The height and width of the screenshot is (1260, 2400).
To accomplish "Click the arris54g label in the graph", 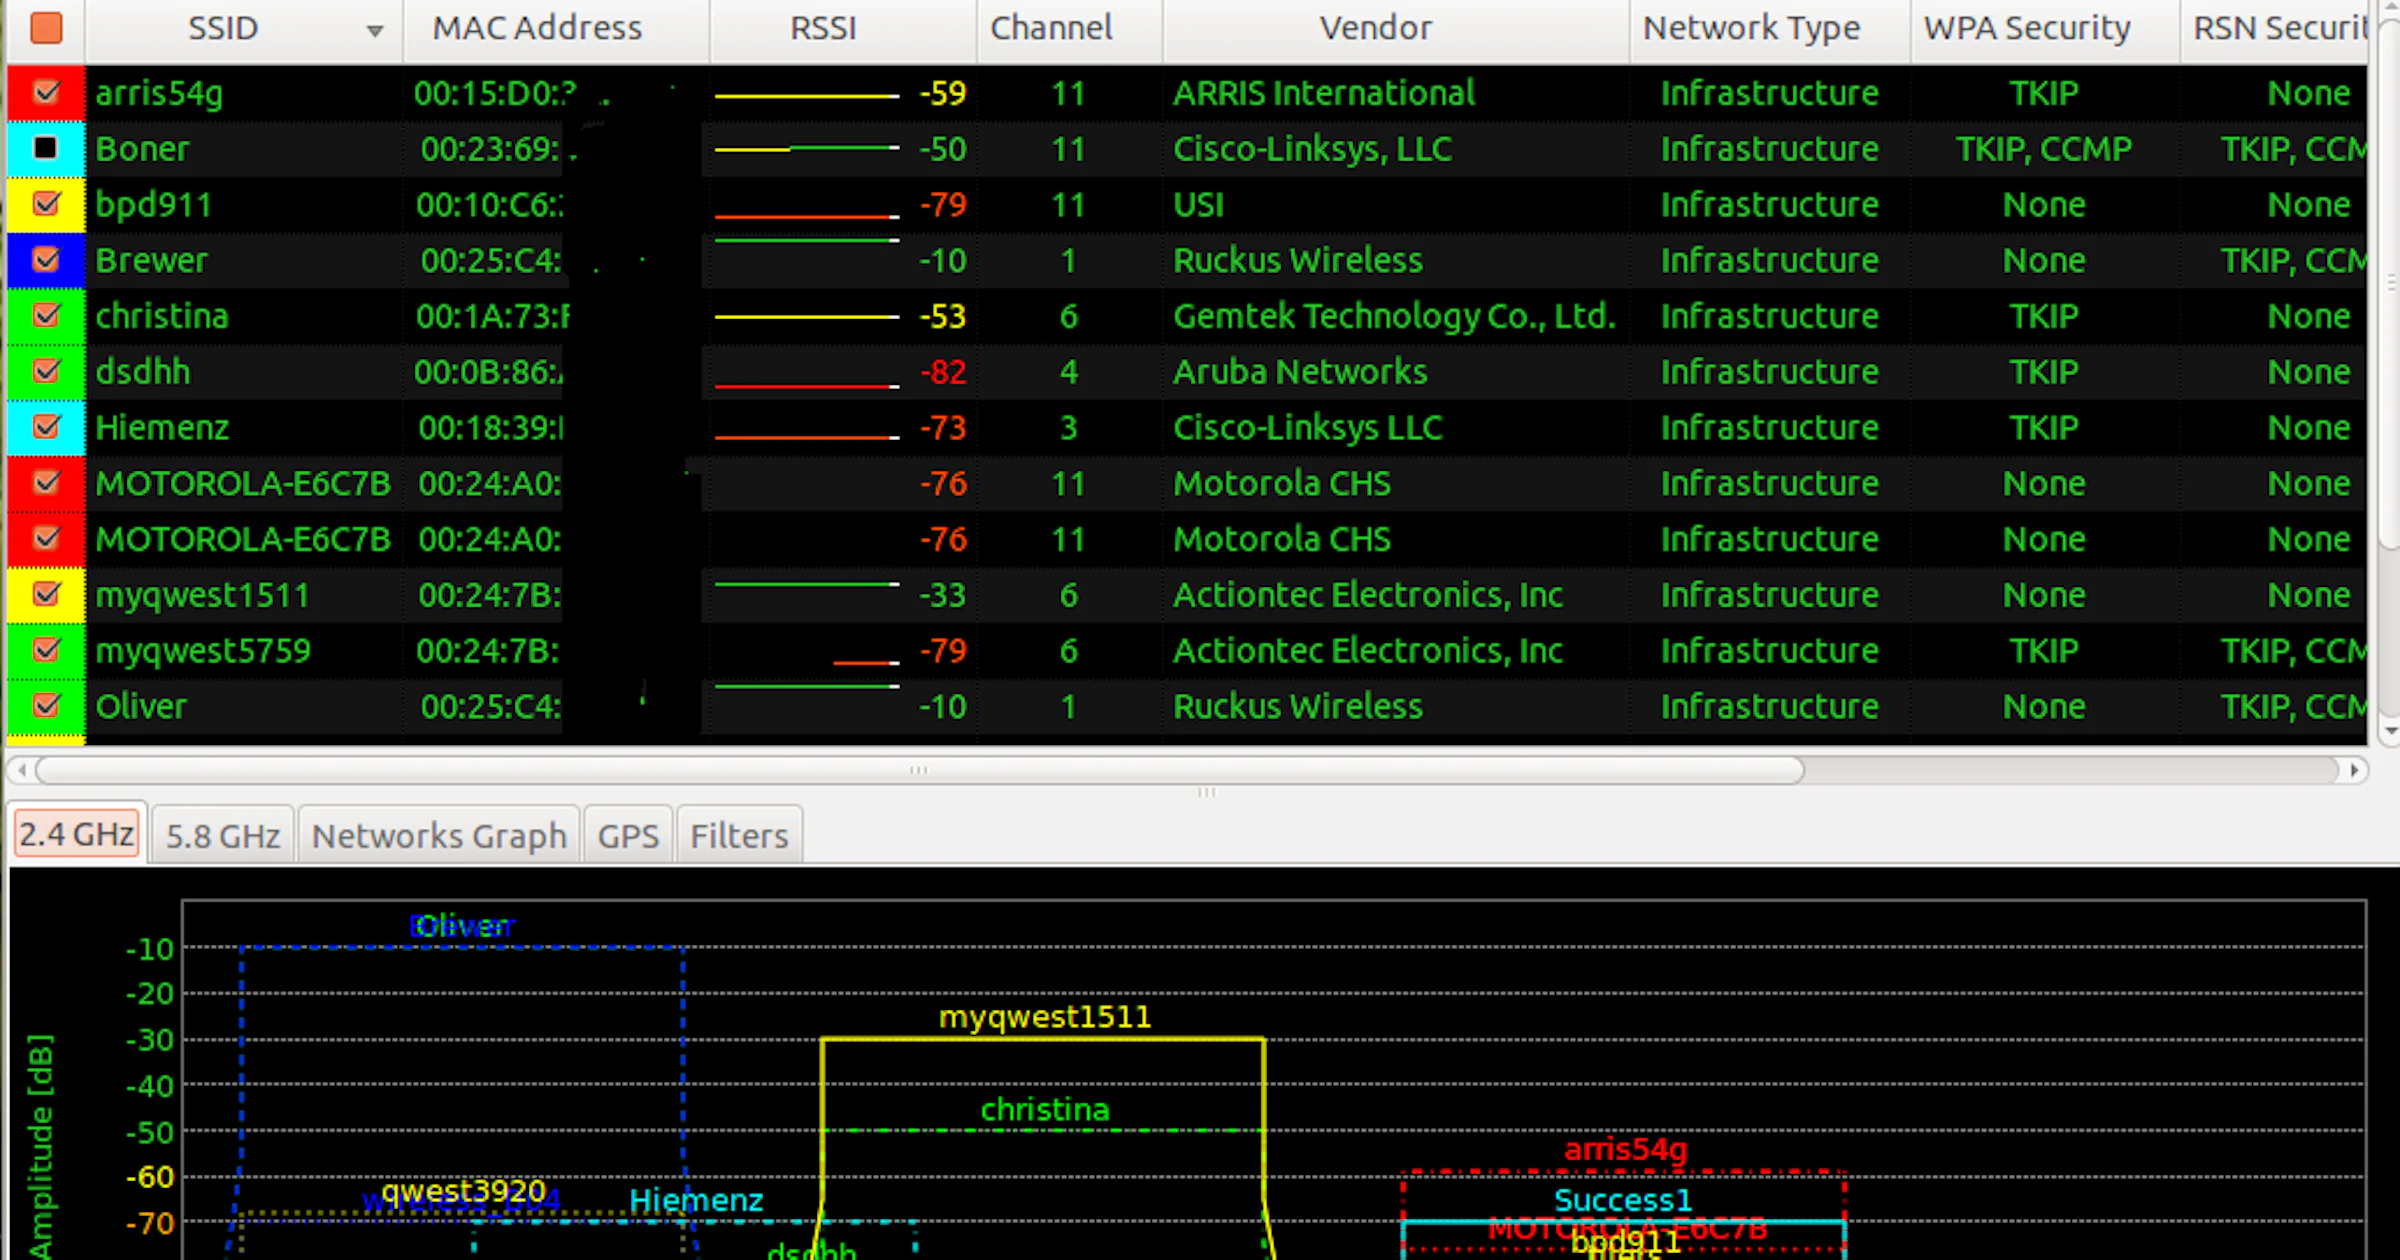I will click(x=1626, y=1149).
